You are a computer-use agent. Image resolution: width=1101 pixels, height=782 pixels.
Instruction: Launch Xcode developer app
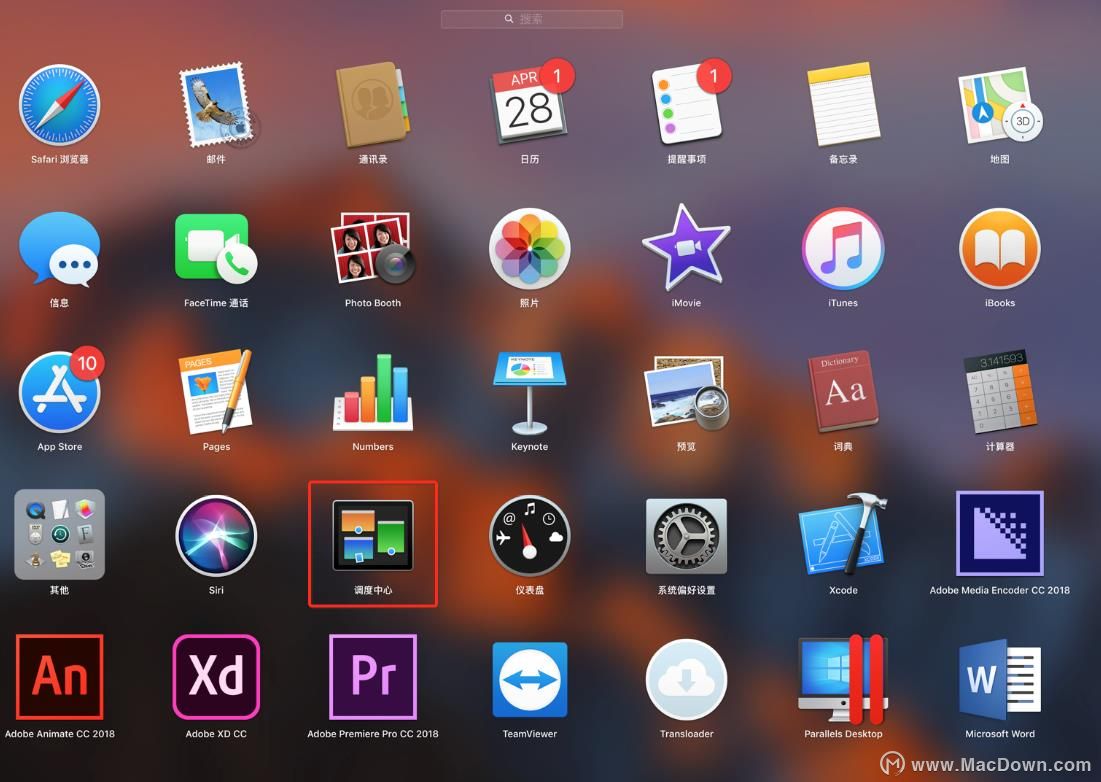point(843,534)
